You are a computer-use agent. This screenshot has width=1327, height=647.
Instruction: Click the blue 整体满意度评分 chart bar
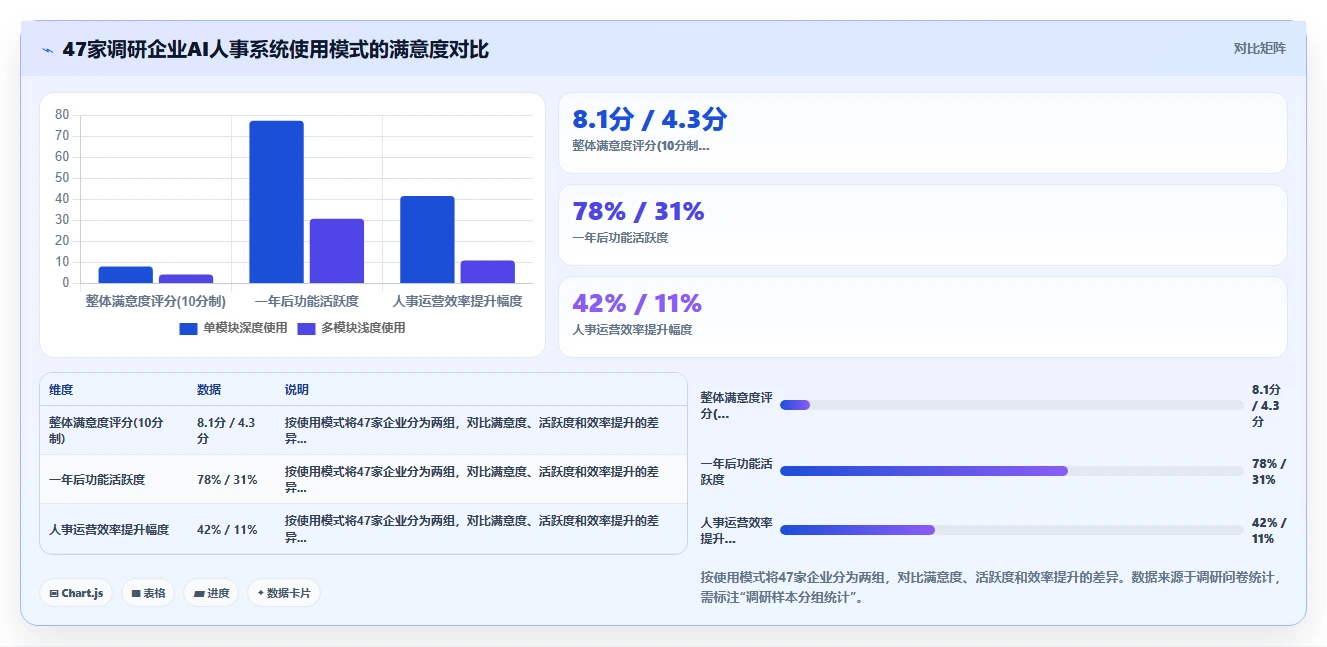click(x=126, y=275)
